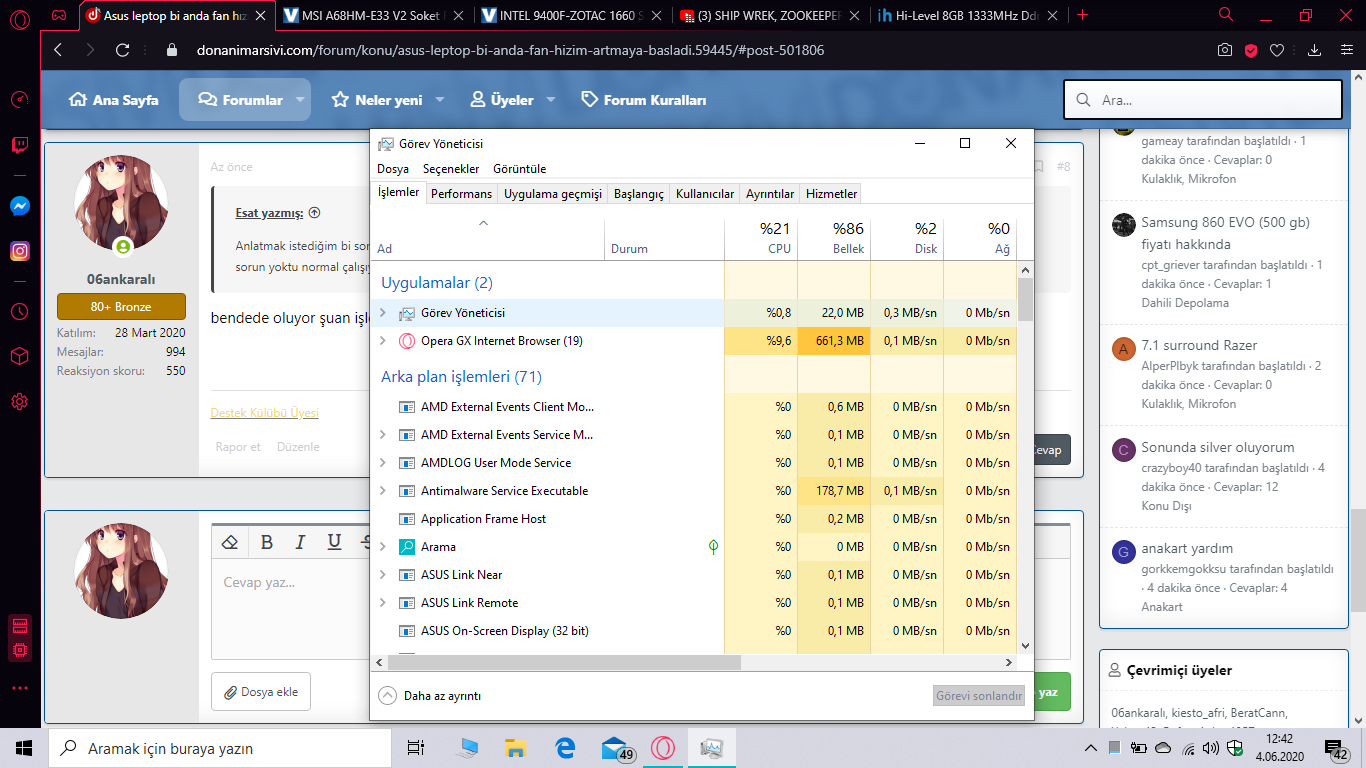Switch to Başlangıç tab
This screenshot has width=1366, height=768.
tap(639, 194)
